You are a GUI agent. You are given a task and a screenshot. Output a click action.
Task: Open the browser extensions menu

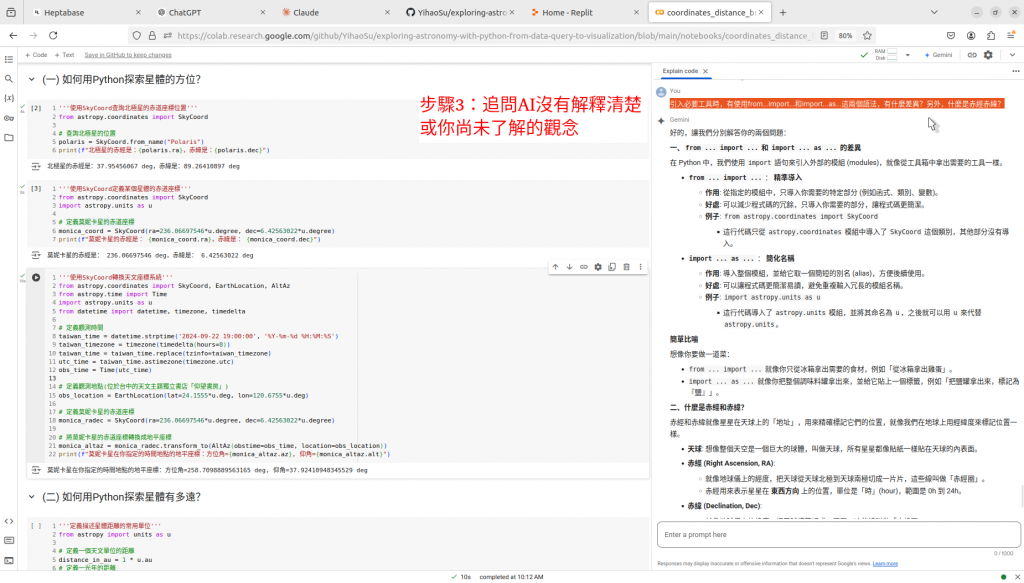pyautogui.click(x=991, y=35)
